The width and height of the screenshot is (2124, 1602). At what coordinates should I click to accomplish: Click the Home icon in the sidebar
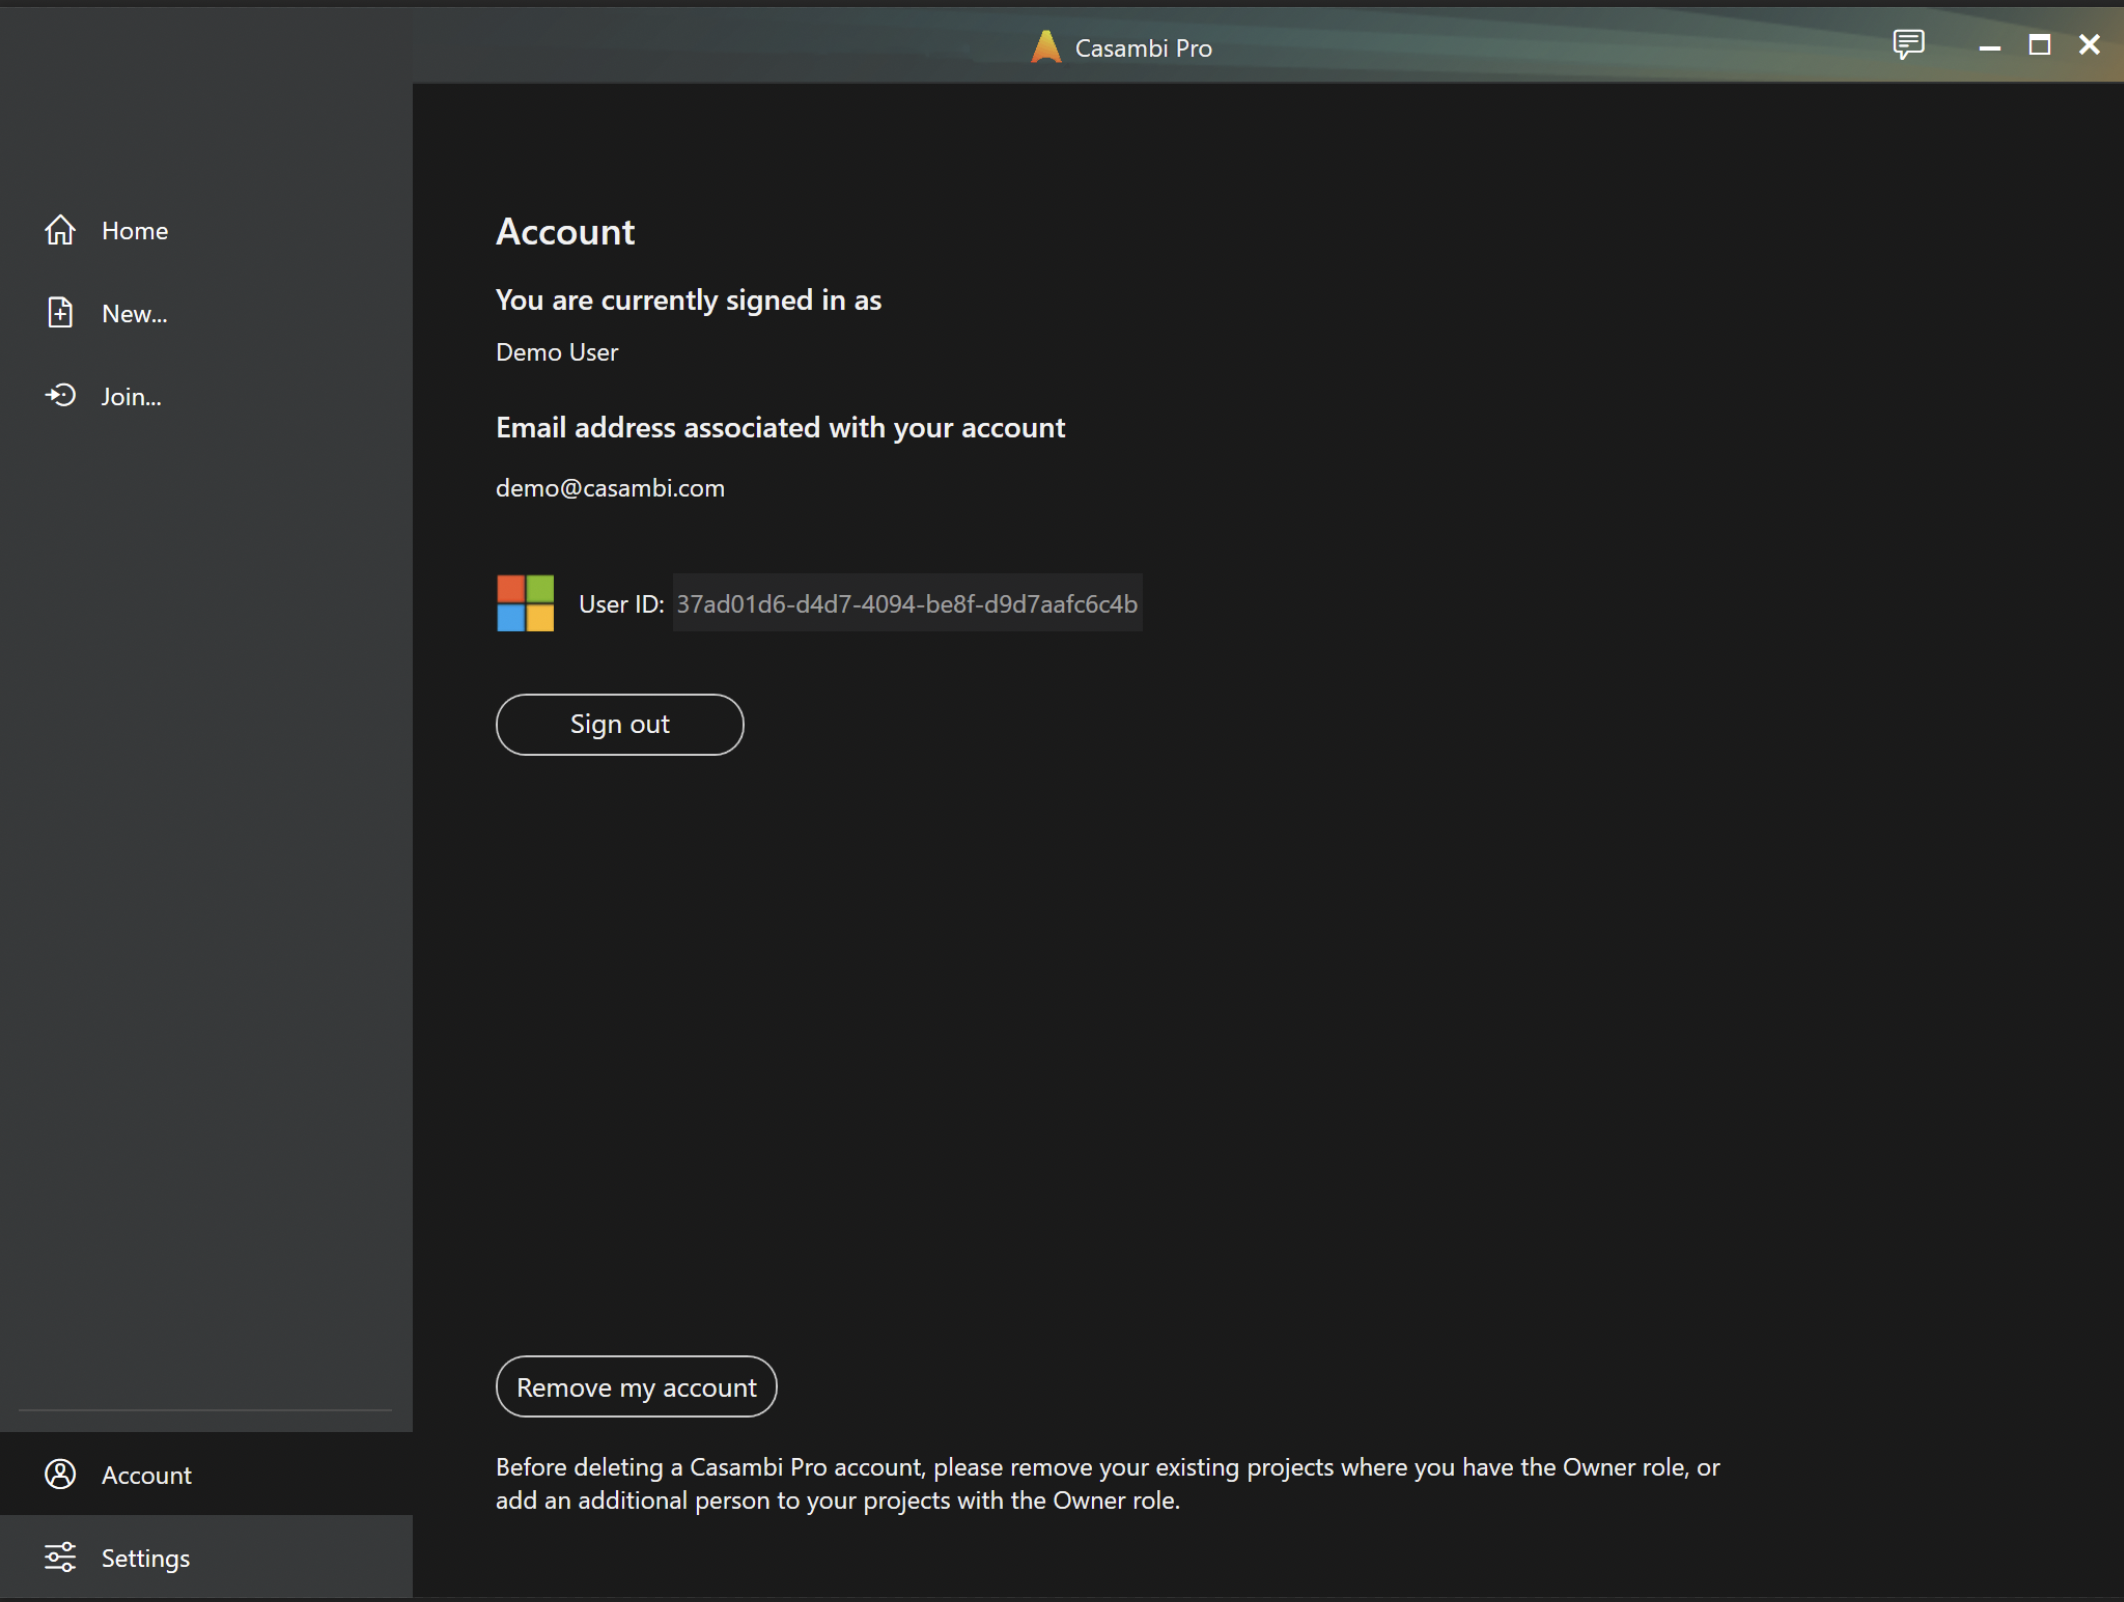click(59, 230)
